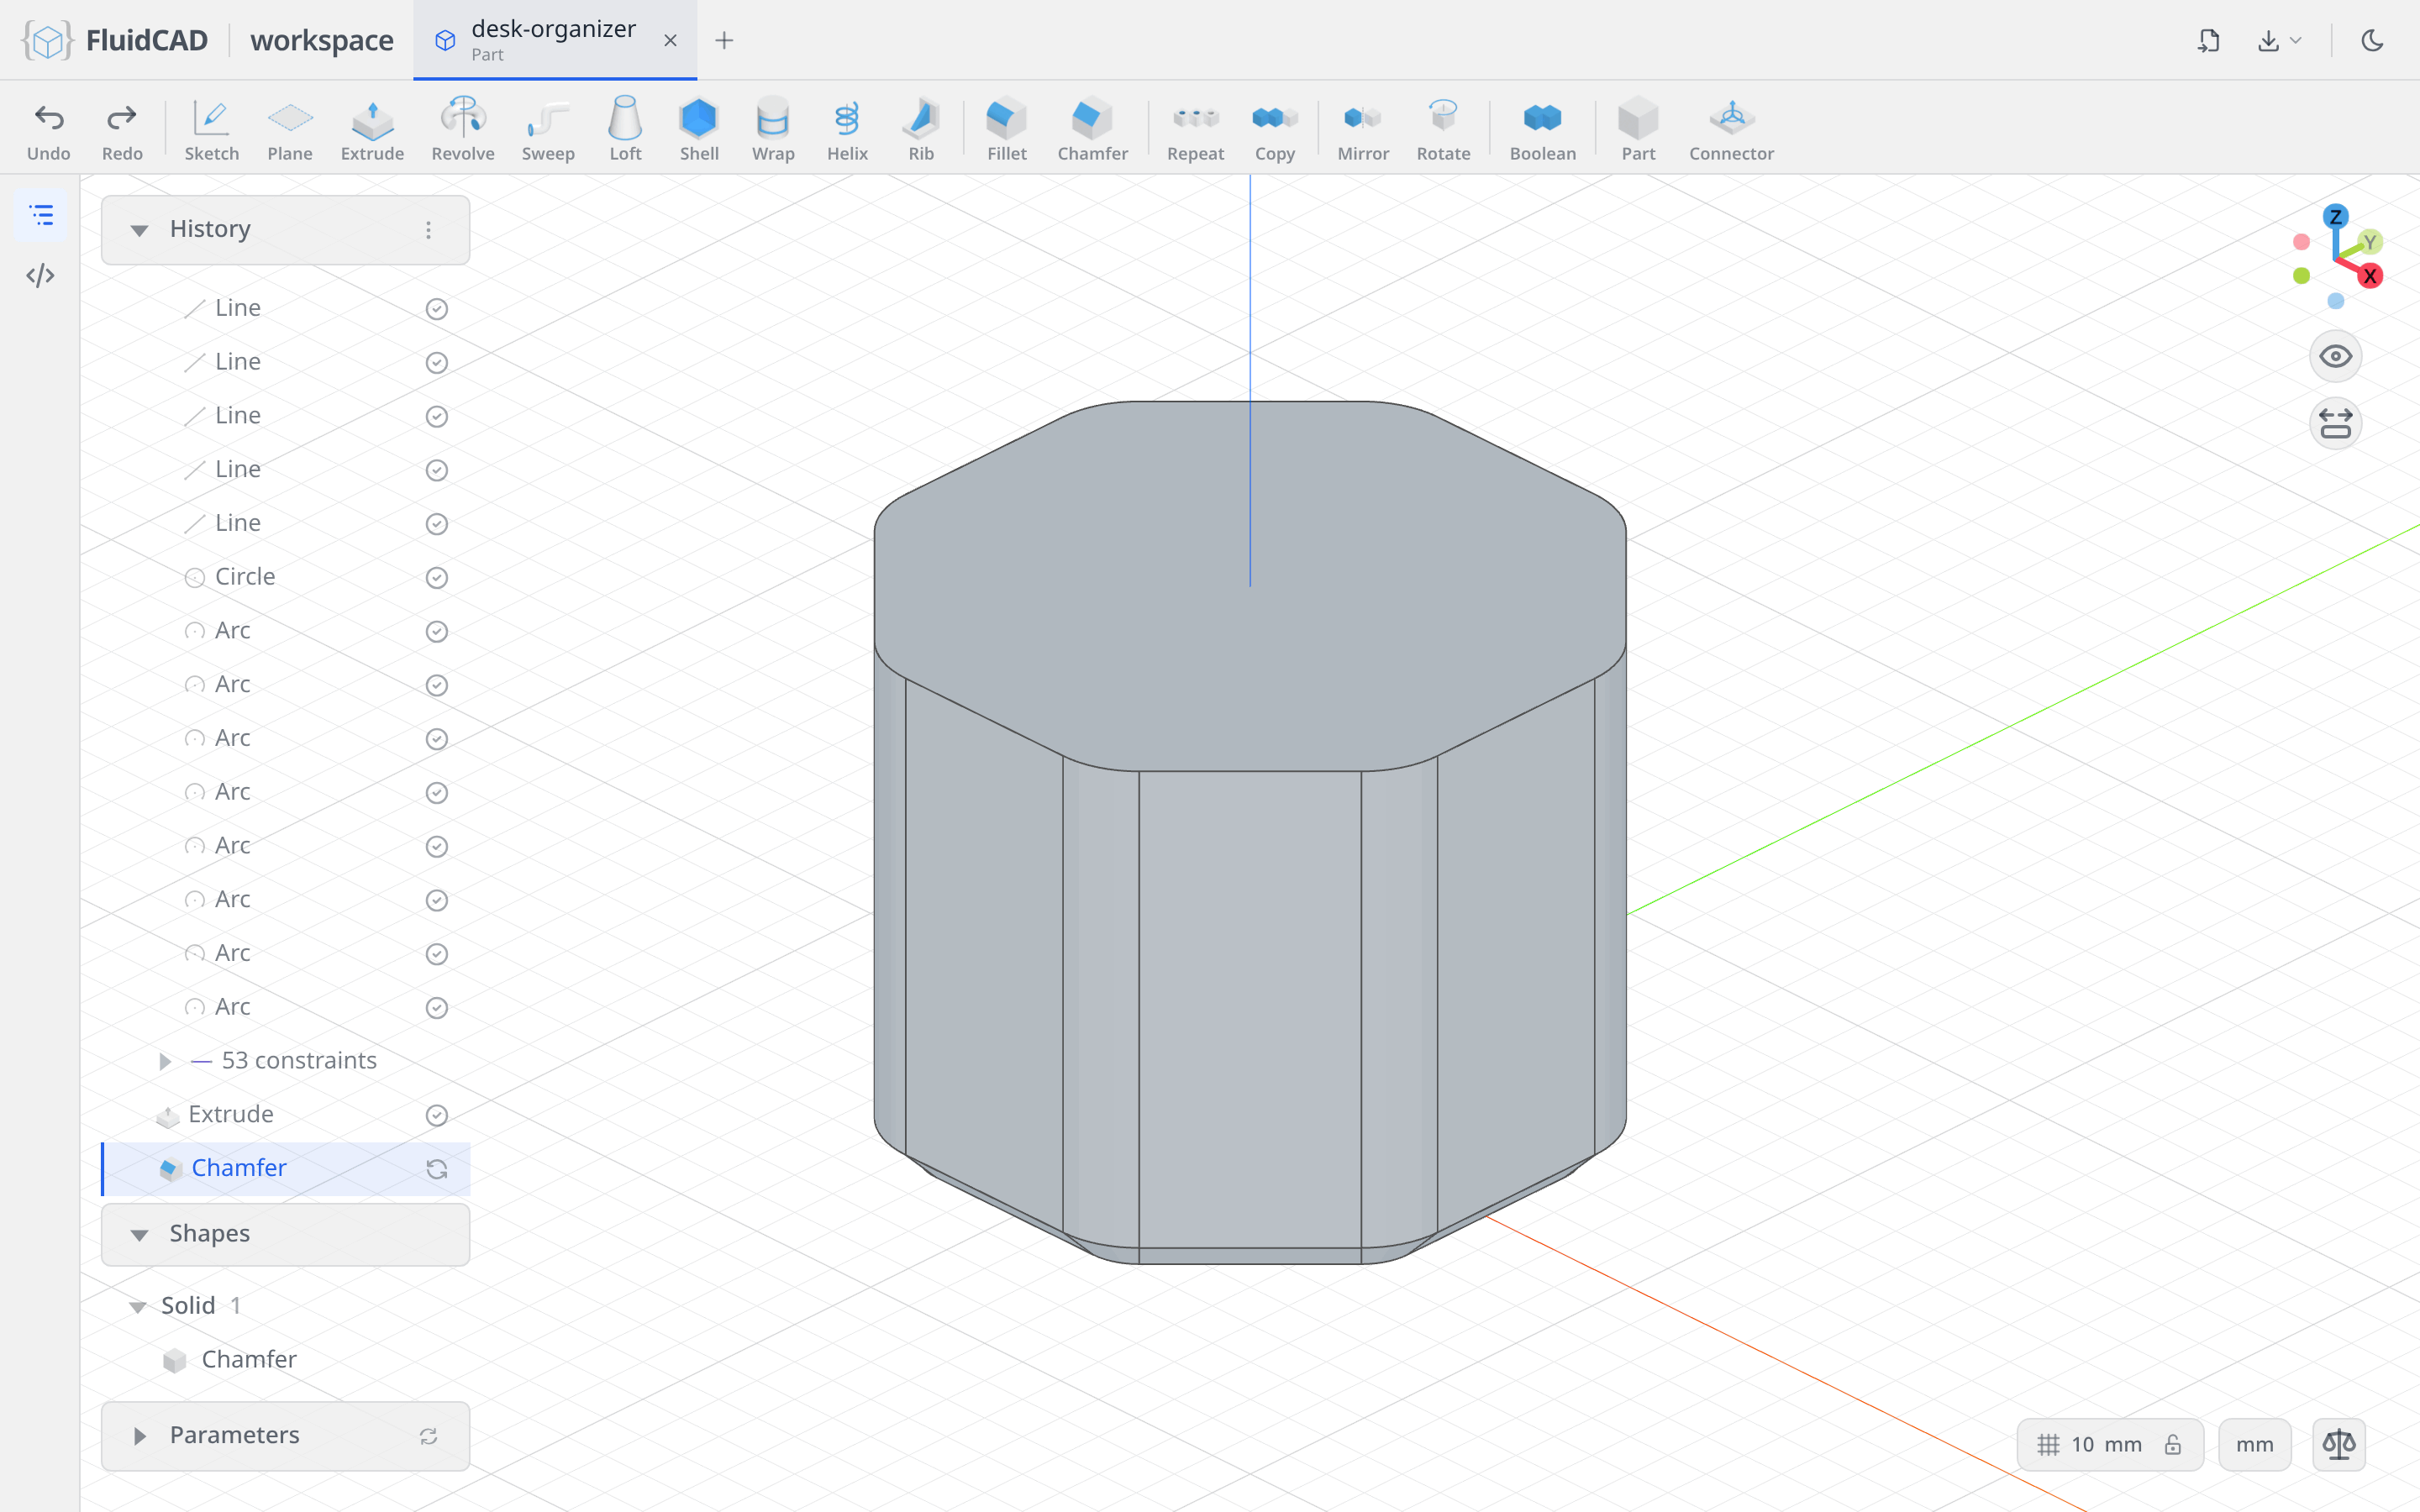Toggle dark mode moon icon
2420x1512 pixels.
[2372, 40]
